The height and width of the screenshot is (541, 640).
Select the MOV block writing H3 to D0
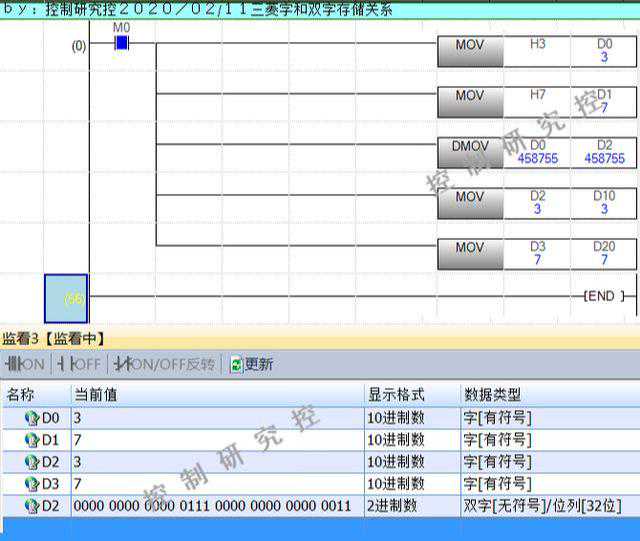[470, 52]
